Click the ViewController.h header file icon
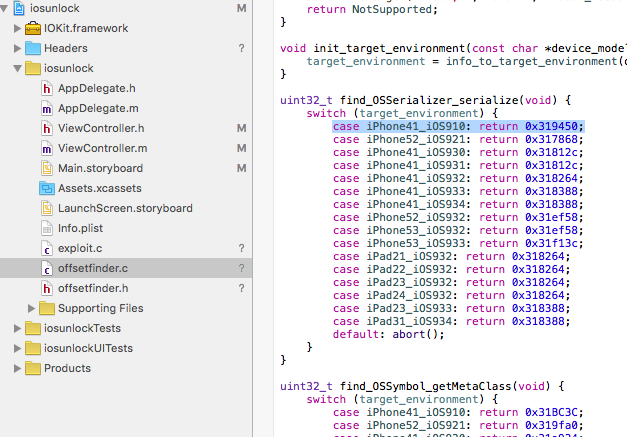 point(47,128)
